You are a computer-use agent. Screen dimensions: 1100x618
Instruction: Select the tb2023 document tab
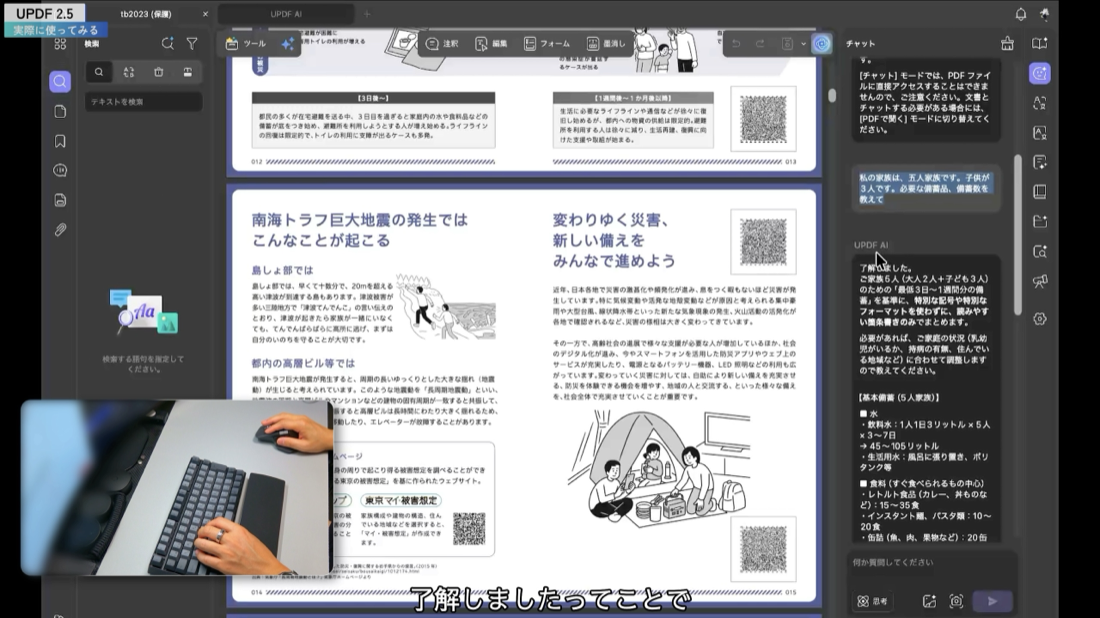pyautogui.click(x=146, y=14)
